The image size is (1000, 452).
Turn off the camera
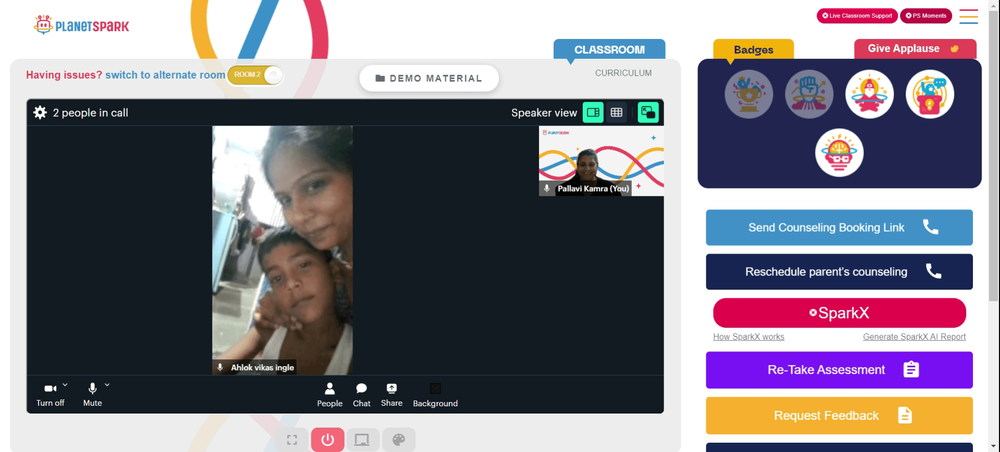coord(50,395)
